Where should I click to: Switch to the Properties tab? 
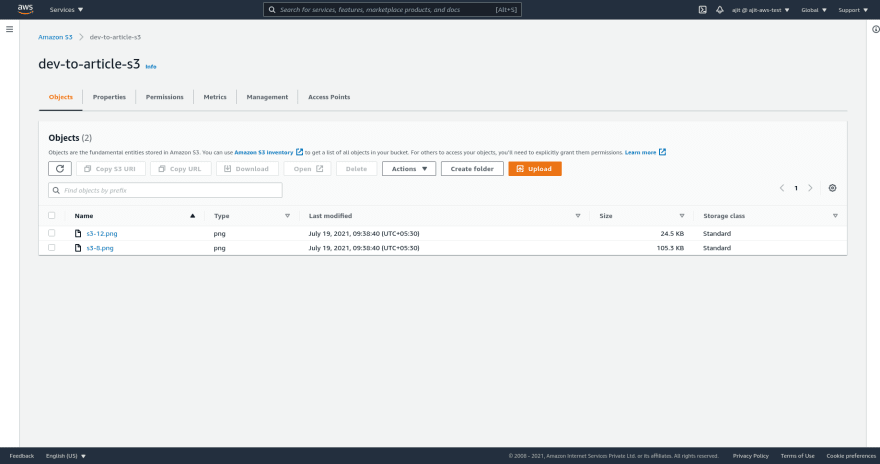pyautogui.click(x=109, y=97)
